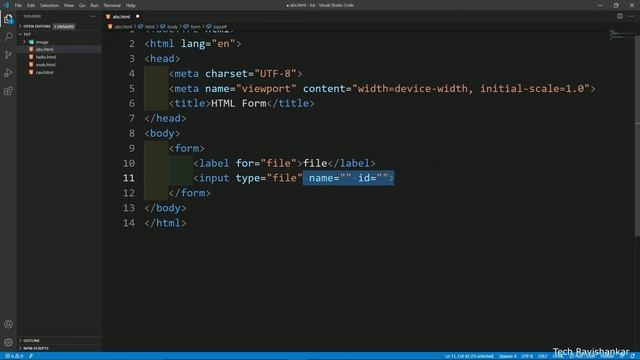Expand the Open Editors section
This screenshot has width=640, height=360.
[36, 27]
